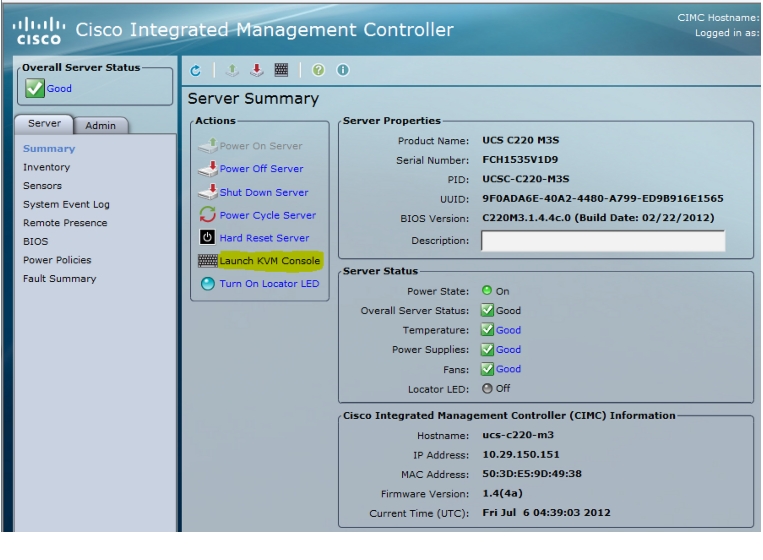This screenshot has width=763, height=560.
Task: Click the red Power Off toolbar icon
Action: [256, 71]
